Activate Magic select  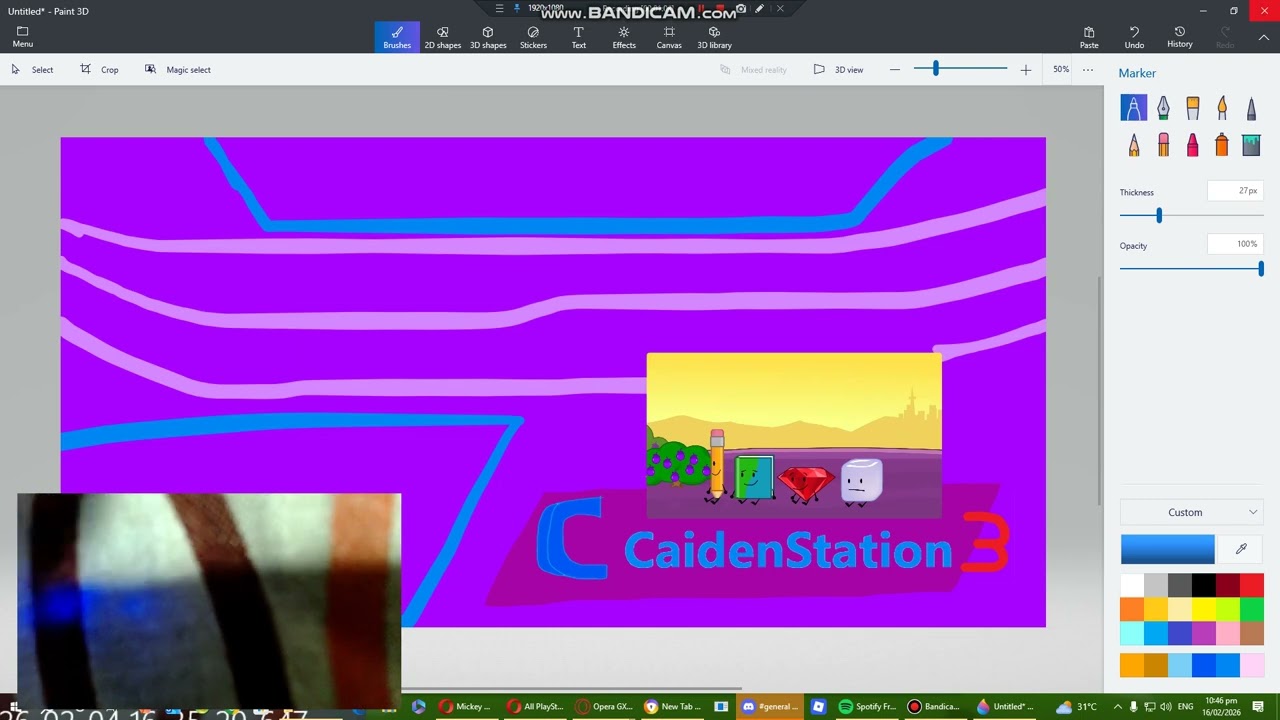point(177,69)
